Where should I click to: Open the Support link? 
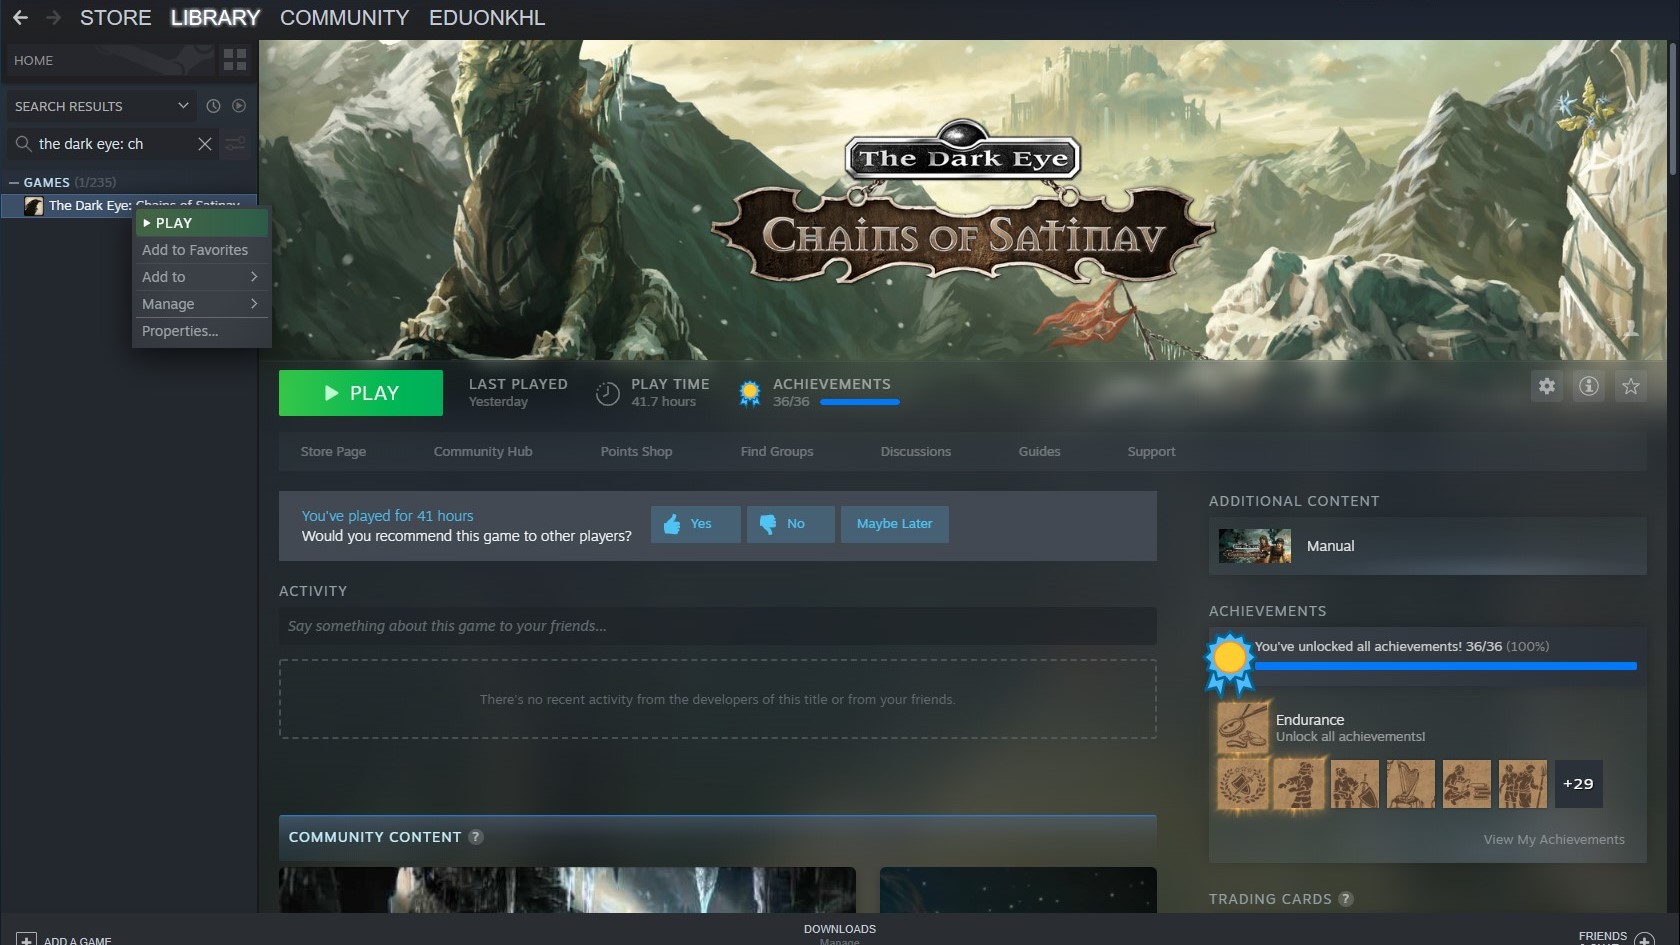(1152, 452)
